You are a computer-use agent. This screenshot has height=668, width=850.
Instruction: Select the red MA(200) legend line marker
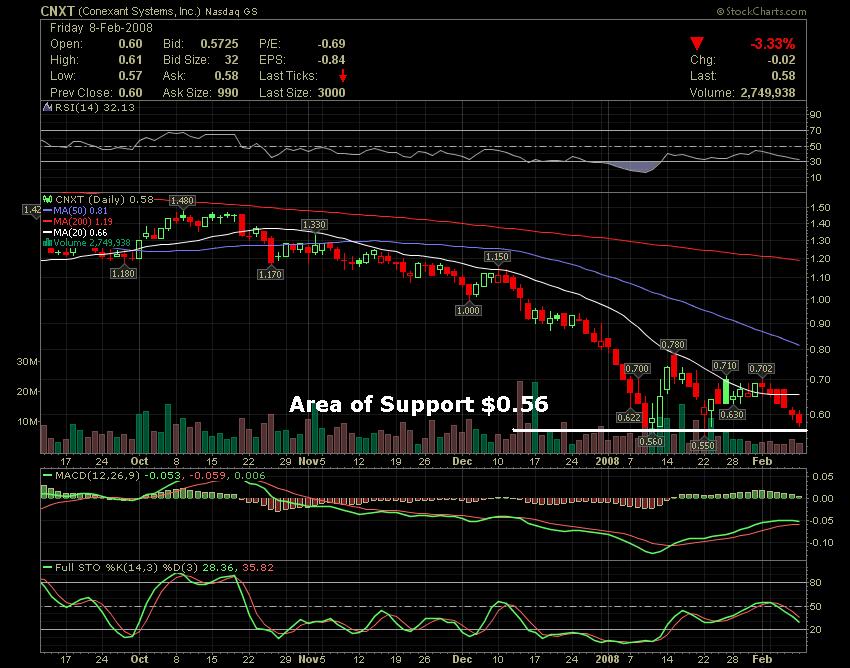click(x=48, y=221)
